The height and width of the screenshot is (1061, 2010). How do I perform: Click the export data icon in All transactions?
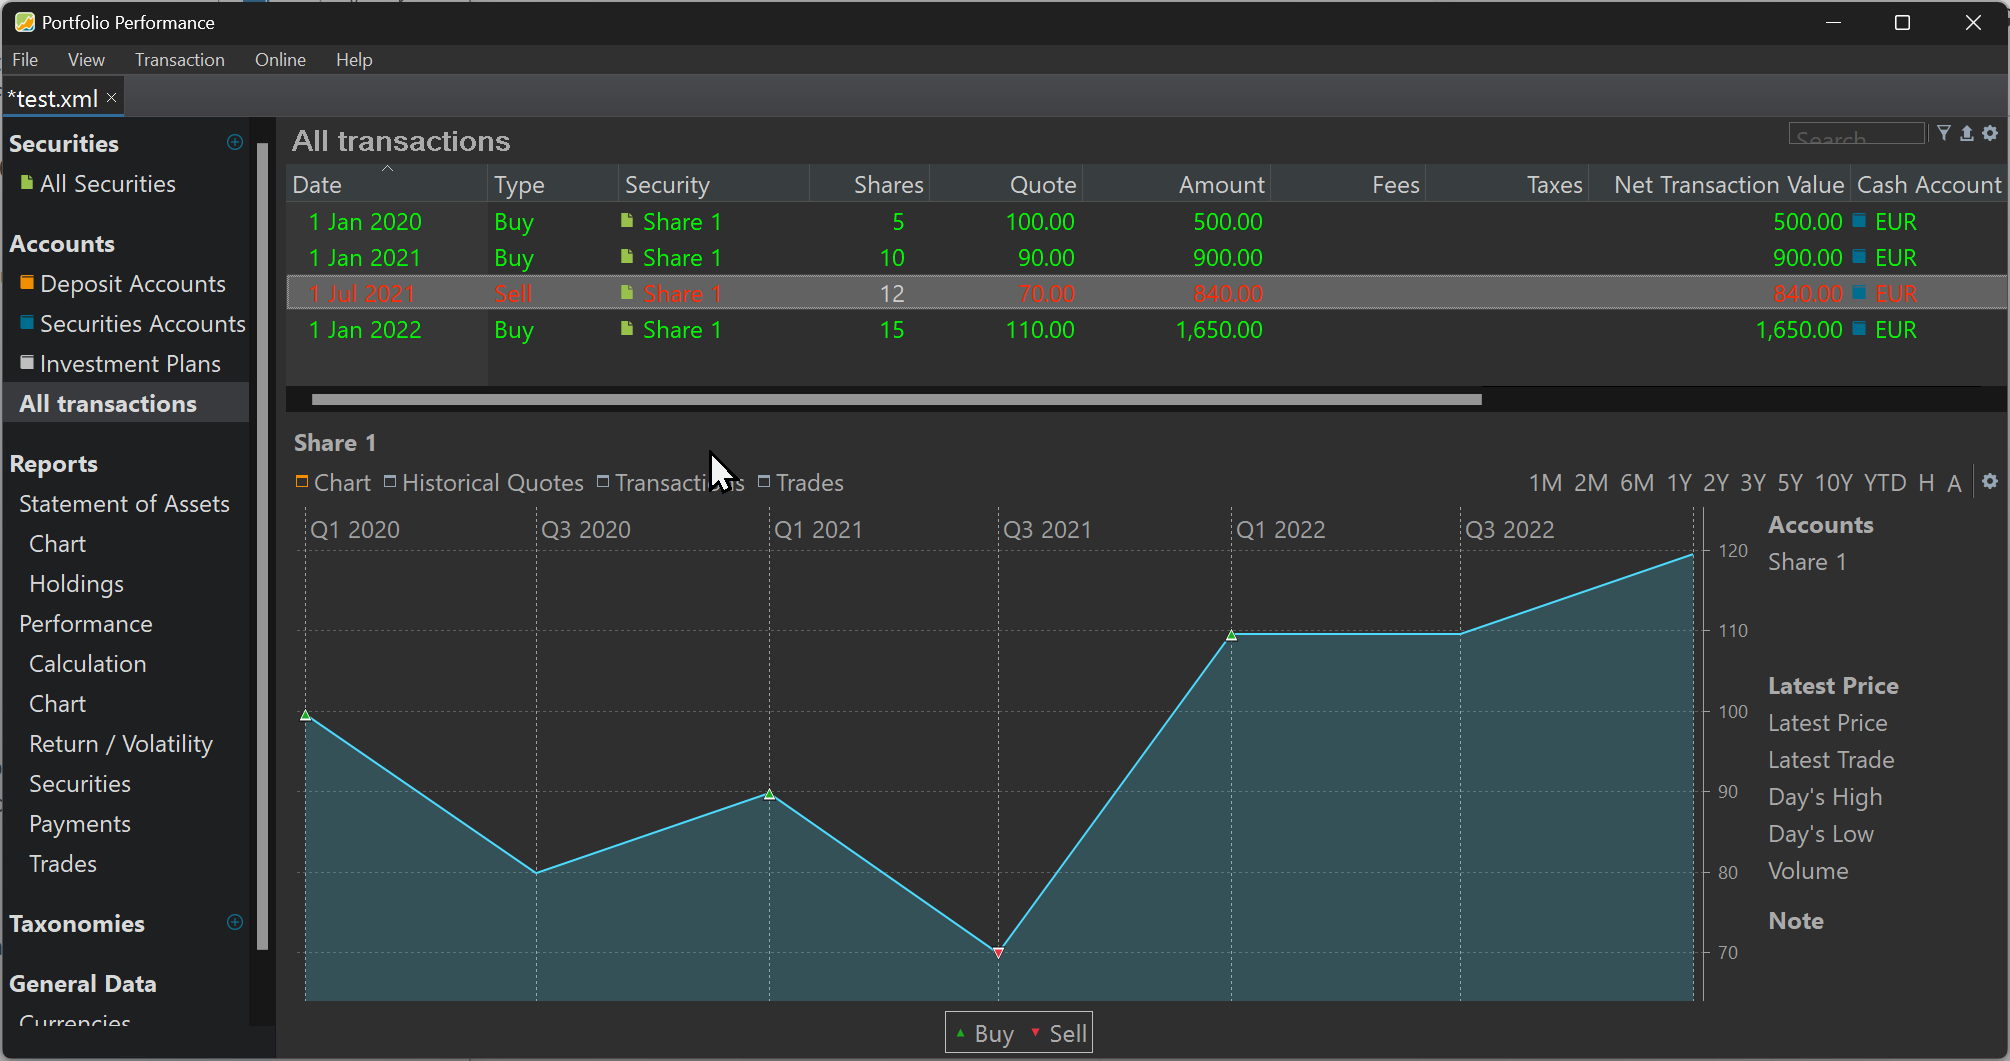1966,133
